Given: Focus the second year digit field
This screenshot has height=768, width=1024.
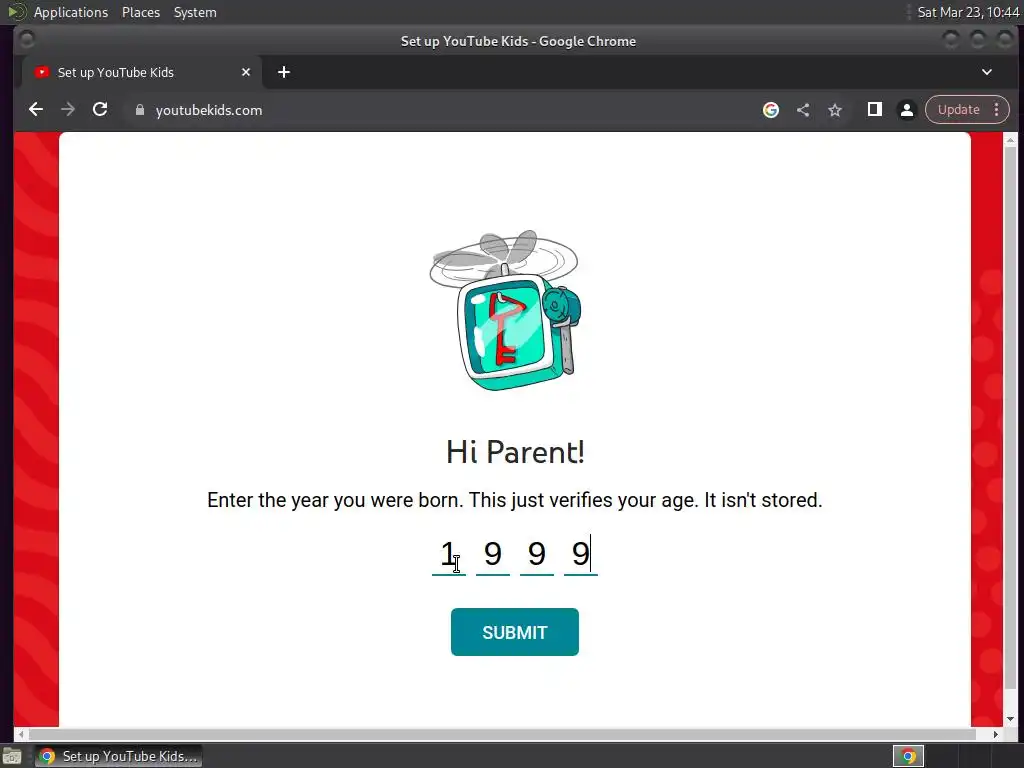Looking at the screenshot, I should tap(493, 555).
